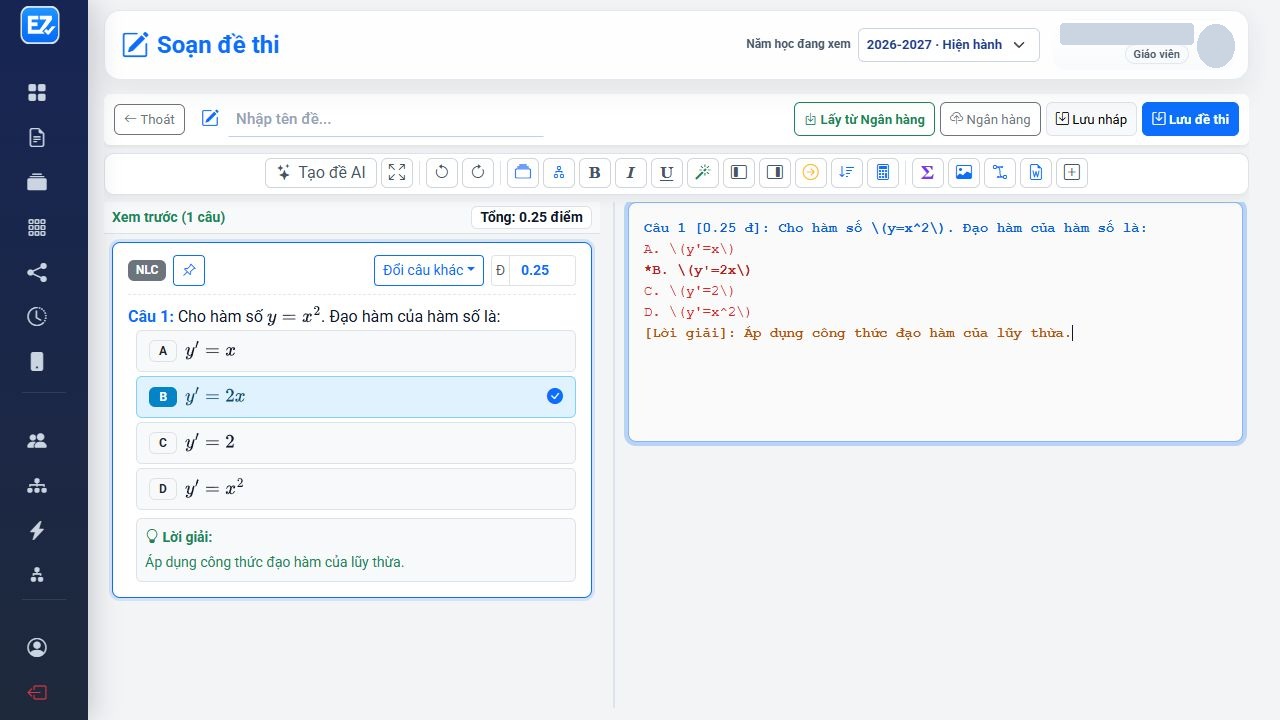Open the school year dropdown 2026-2027
The image size is (1280, 720).
(x=948, y=45)
